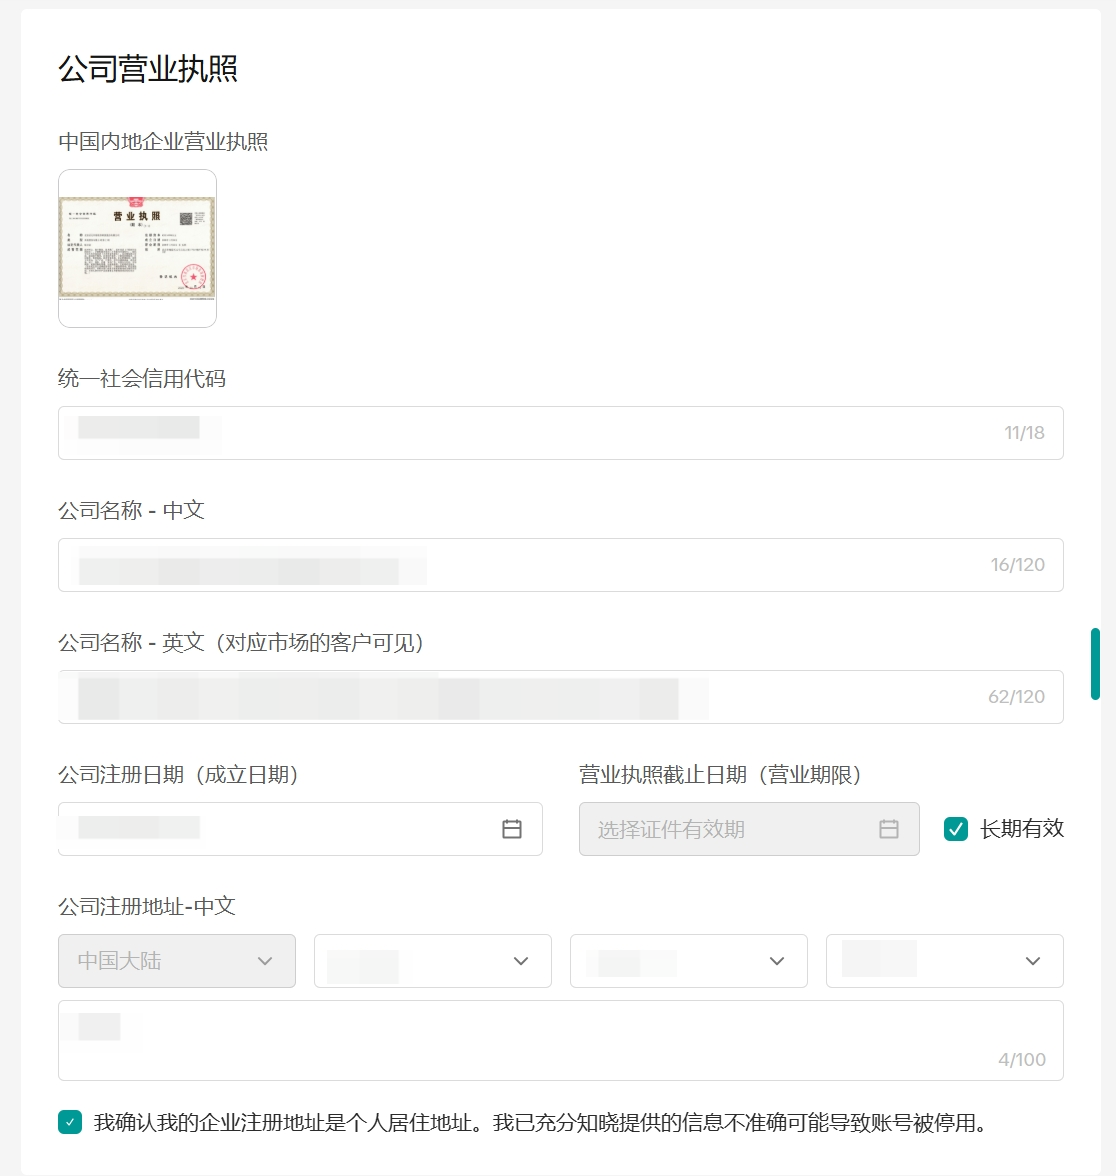Open the calendar for 公司注册日期

coord(510,829)
